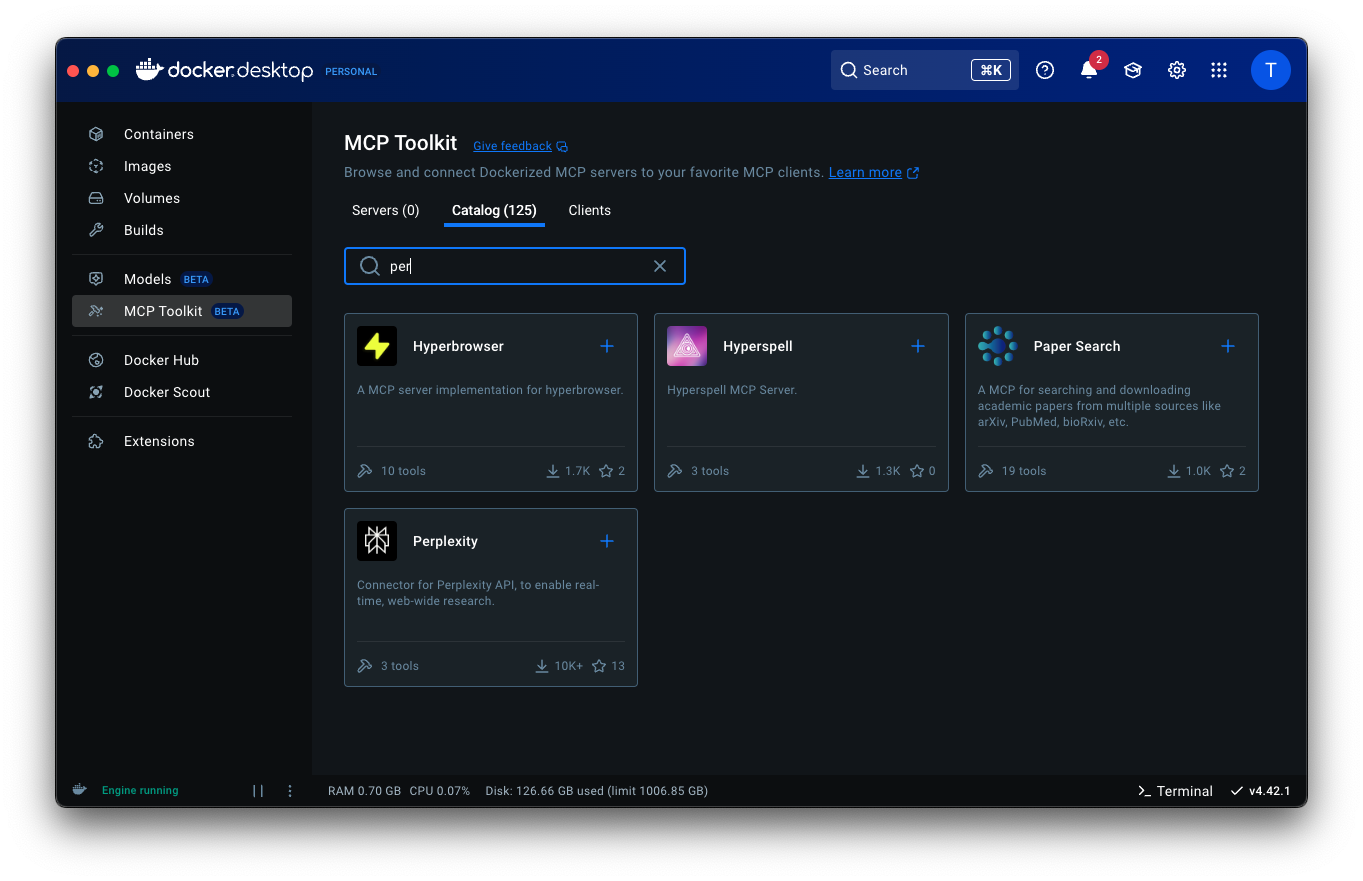Add the Perplexity server with plus icon
This screenshot has width=1363, height=881.
tap(607, 541)
